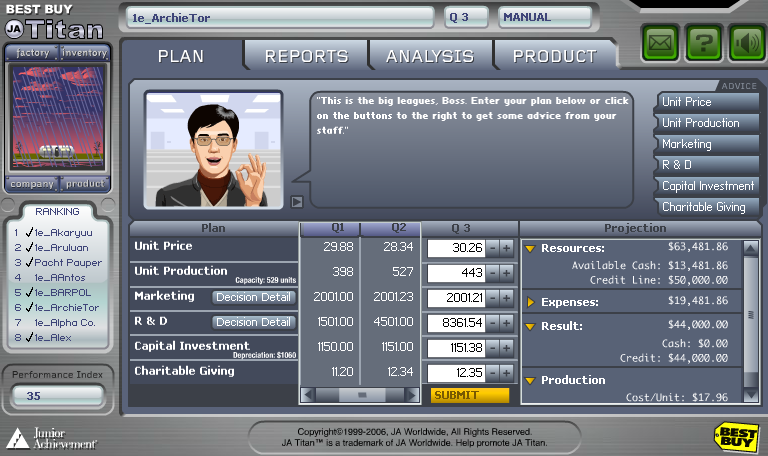Collapse the Resources section
768x456 pixels.
530,248
